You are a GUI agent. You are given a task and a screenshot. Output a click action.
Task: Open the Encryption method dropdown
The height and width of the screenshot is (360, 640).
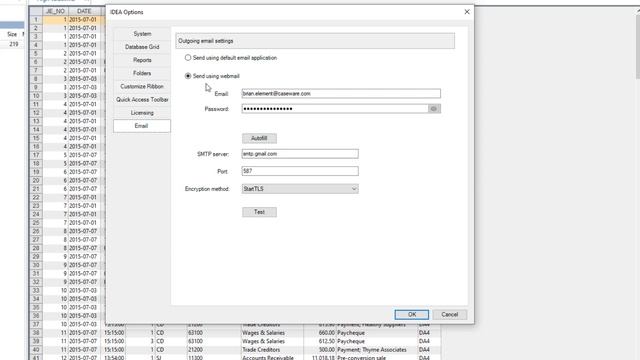pyautogui.click(x=300, y=189)
